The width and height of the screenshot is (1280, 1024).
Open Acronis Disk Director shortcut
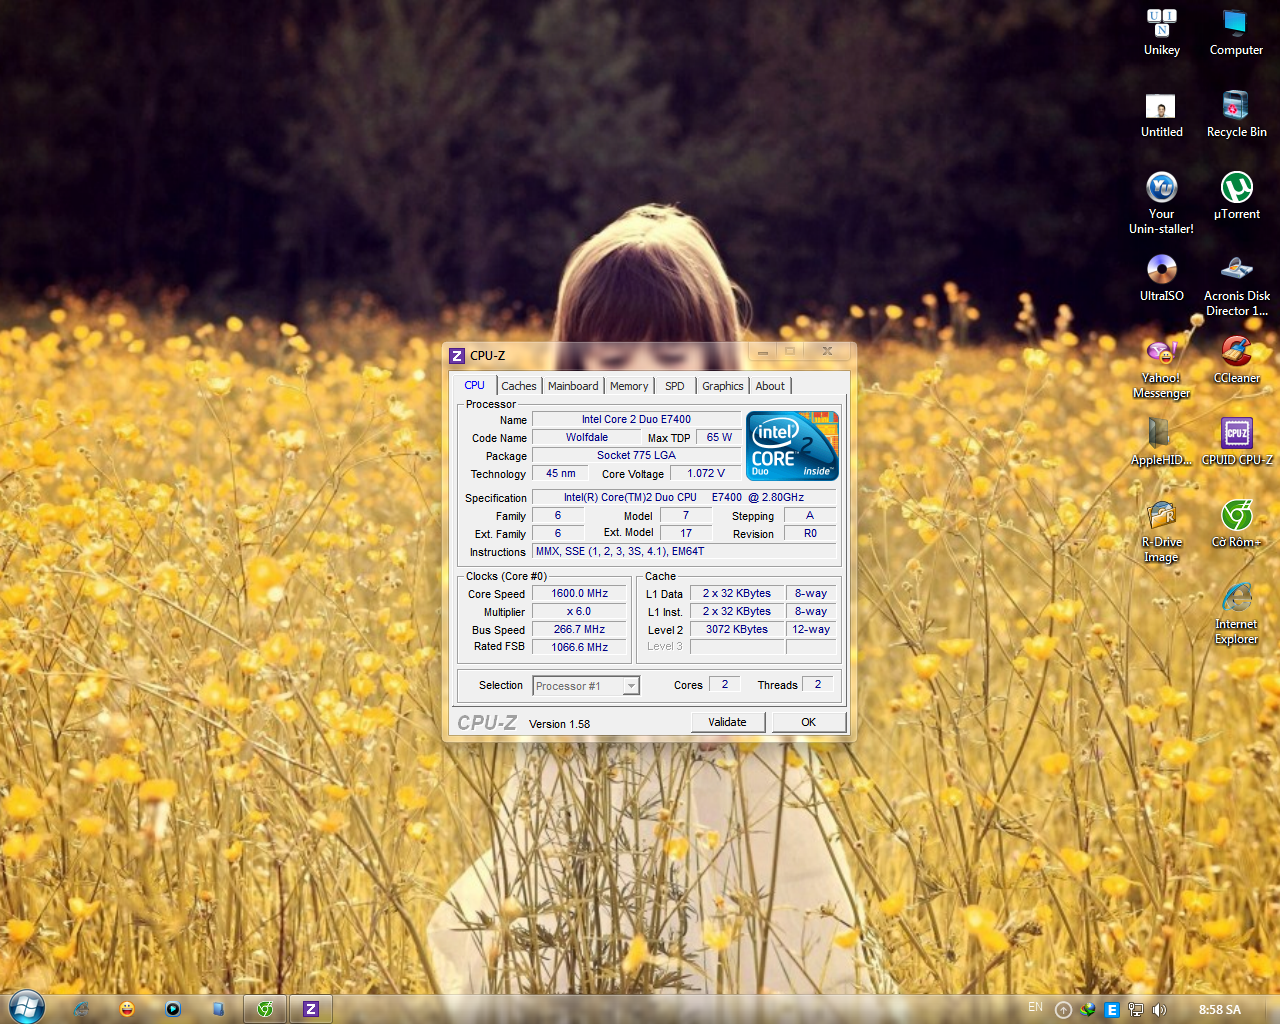(1236, 285)
